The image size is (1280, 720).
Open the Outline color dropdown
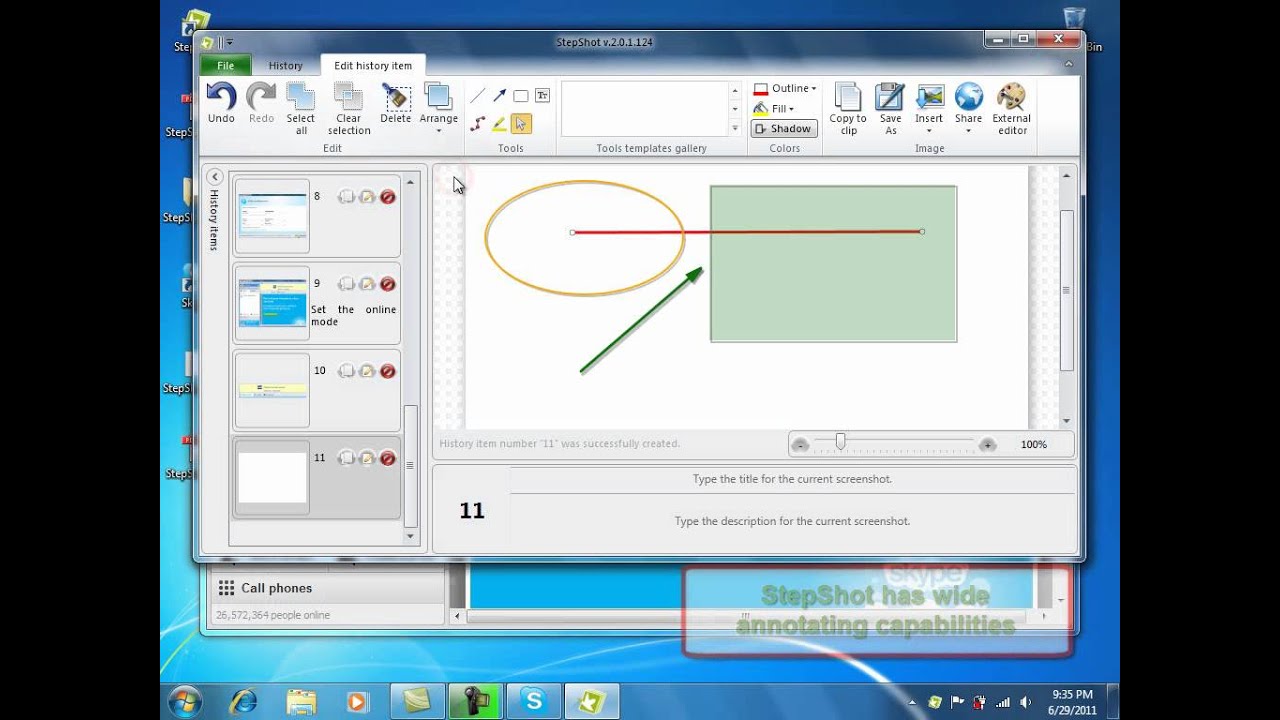click(785, 88)
